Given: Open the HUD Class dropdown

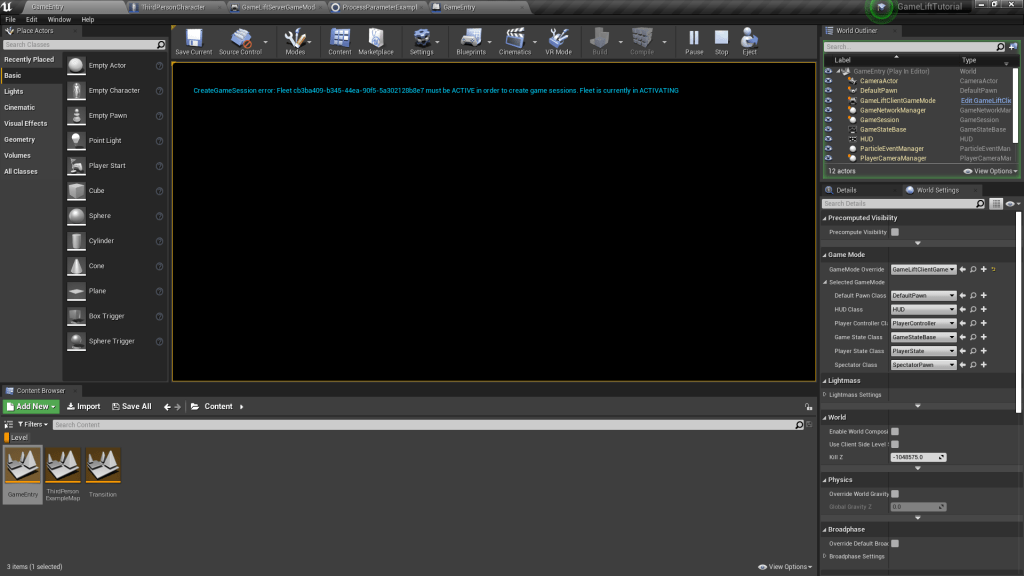Looking at the screenshot, I should tap(923, 310).
